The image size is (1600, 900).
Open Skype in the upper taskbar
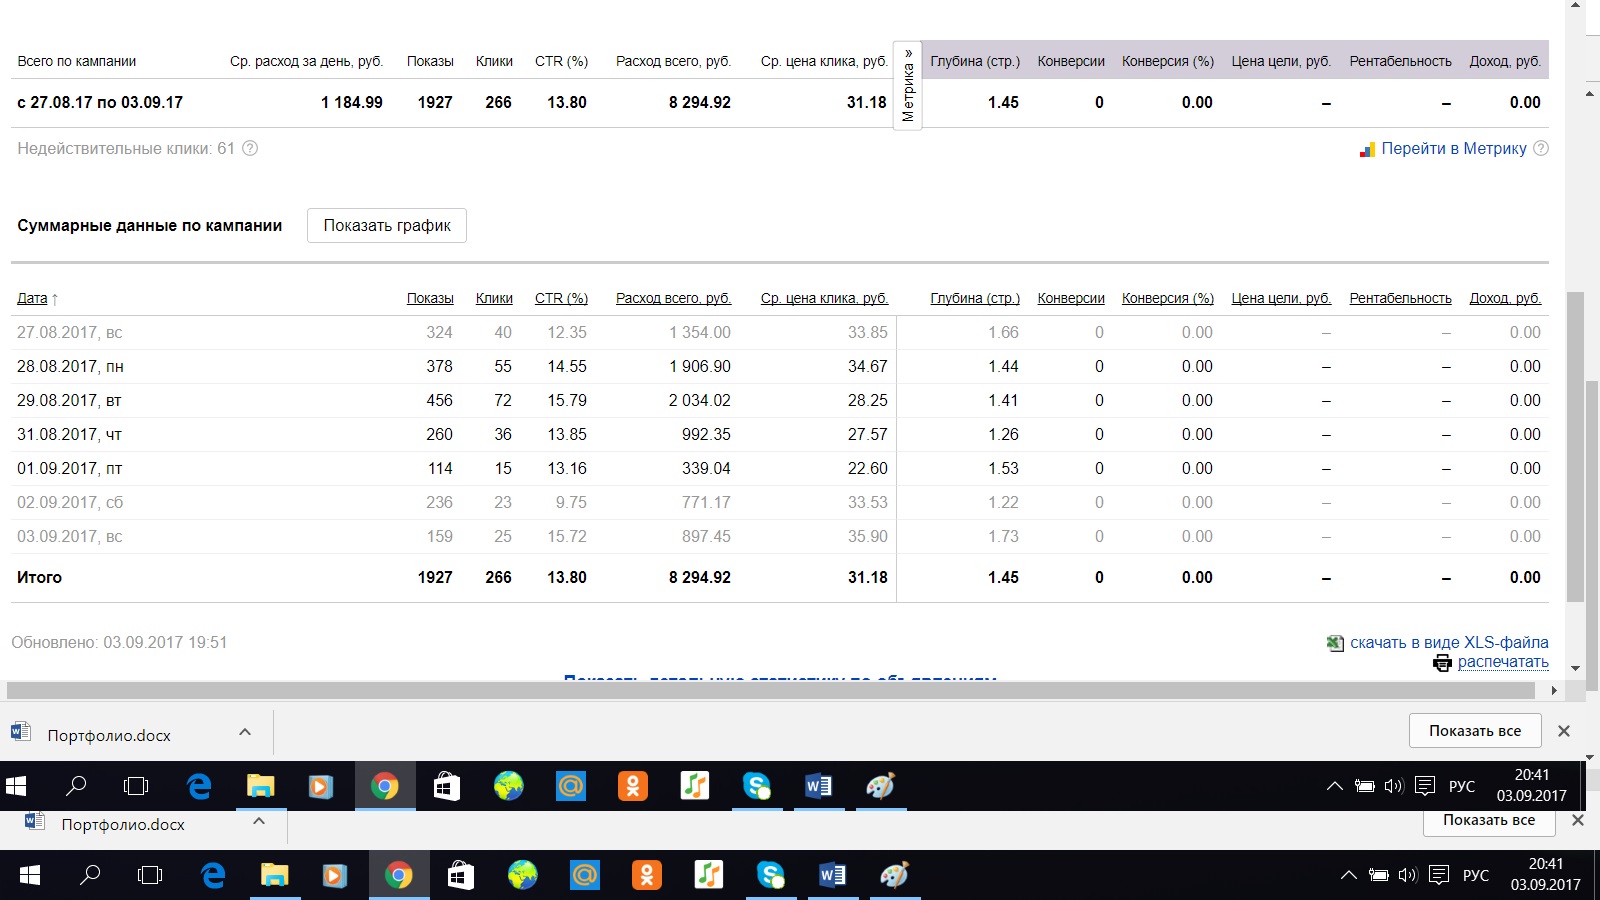(757, 786)
